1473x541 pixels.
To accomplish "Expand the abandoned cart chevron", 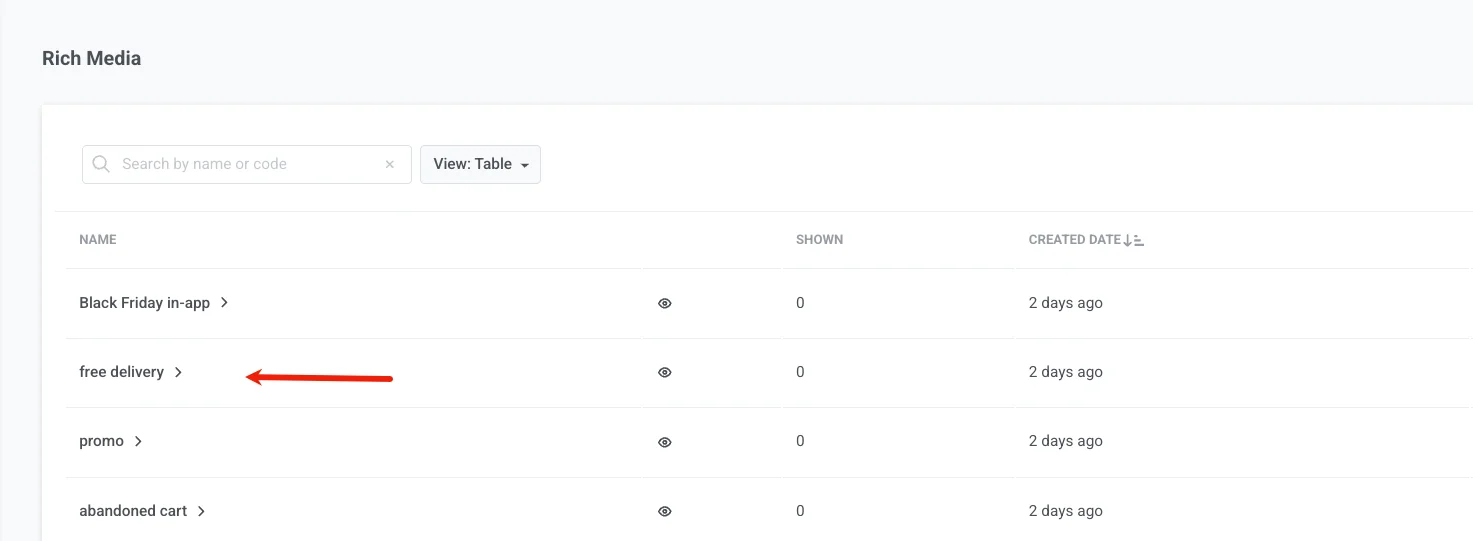I will click(x=202, y=511).
